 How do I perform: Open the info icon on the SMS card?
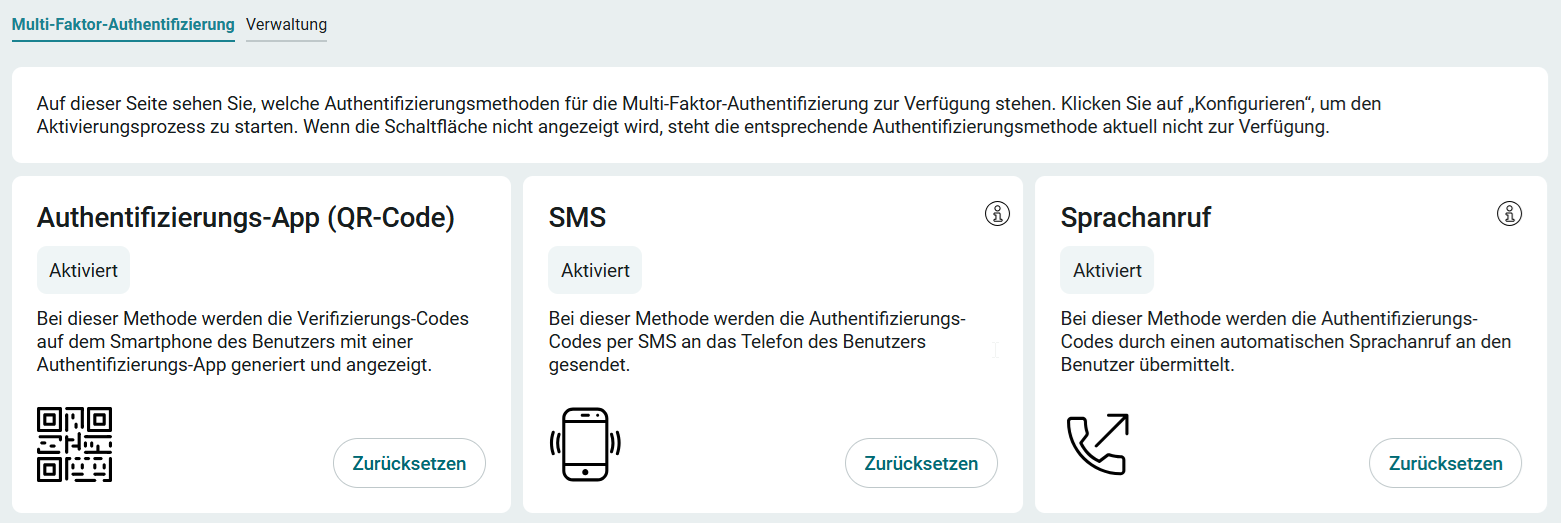[x=997, y=213]
